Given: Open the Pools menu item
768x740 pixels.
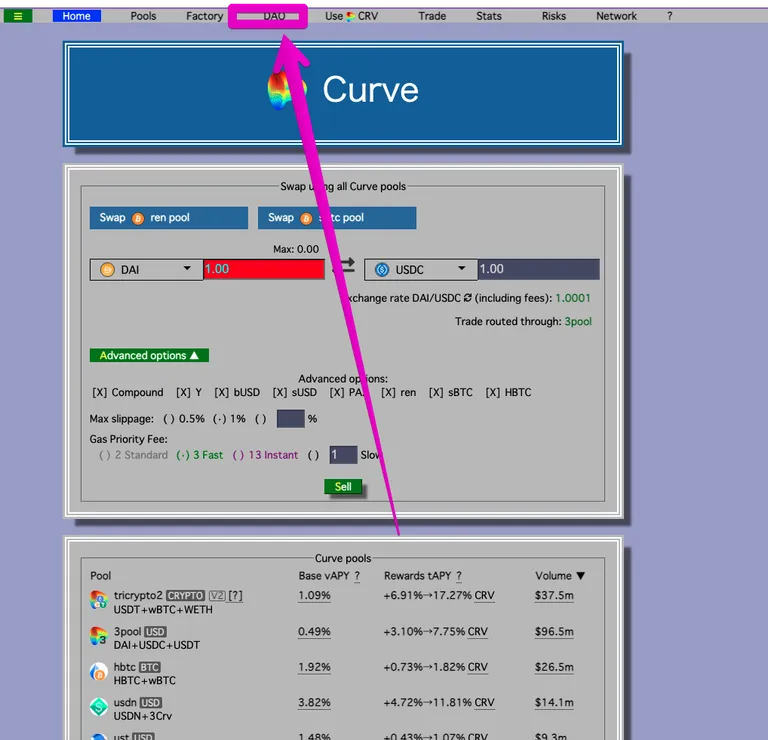Looking at the screenshot, I should click(x=143, y=16).
